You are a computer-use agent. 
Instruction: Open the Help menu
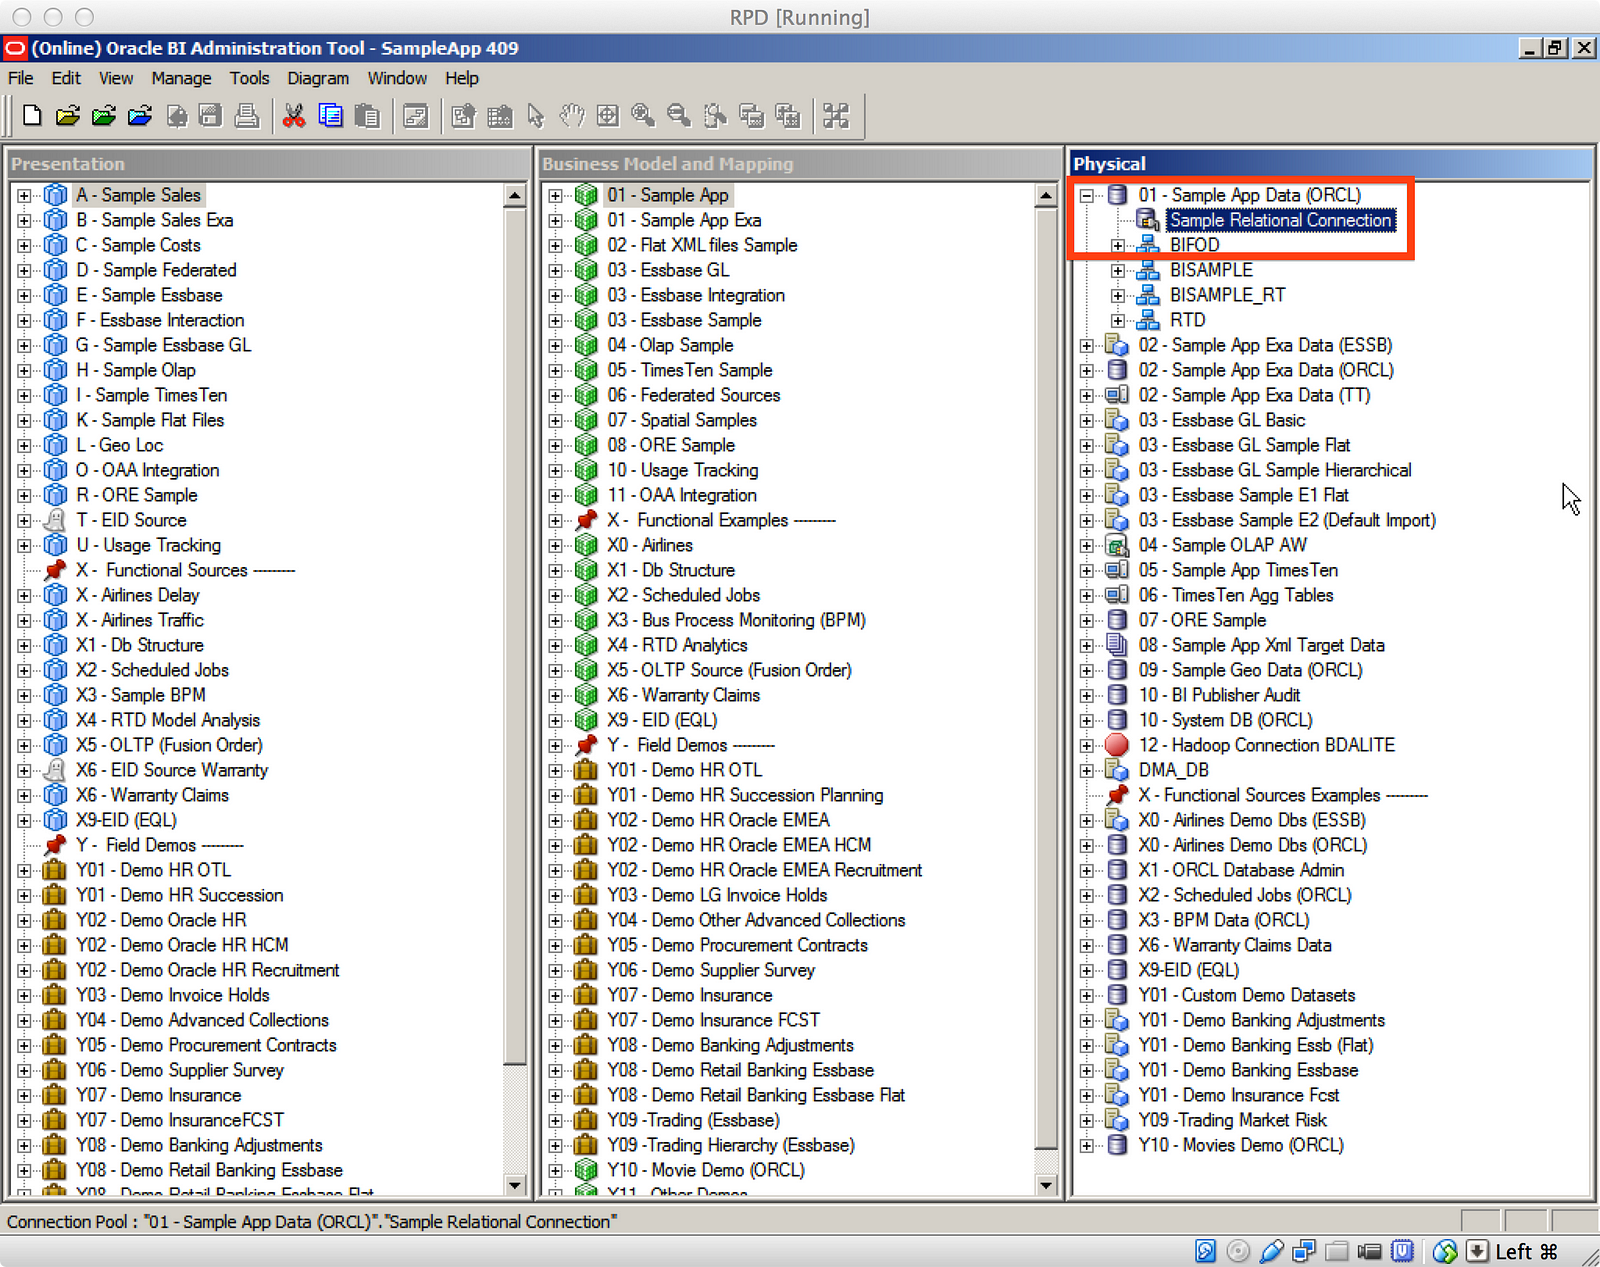pos(462,78)
